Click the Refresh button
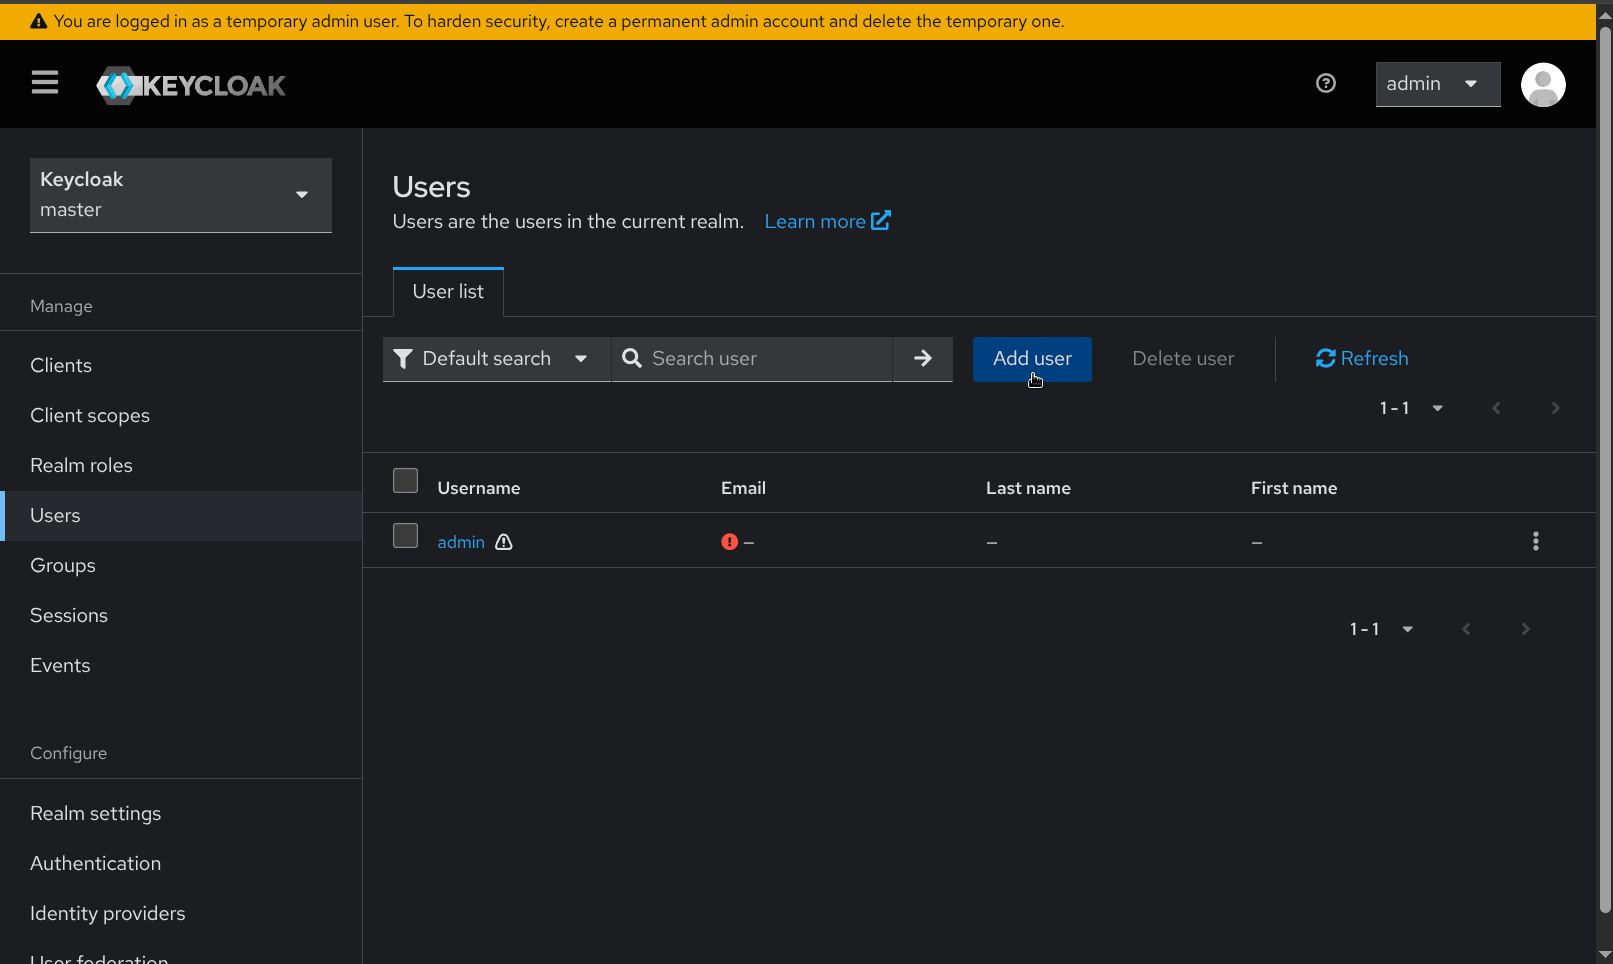This screenshot has width=1613, height=964. 1362,358
